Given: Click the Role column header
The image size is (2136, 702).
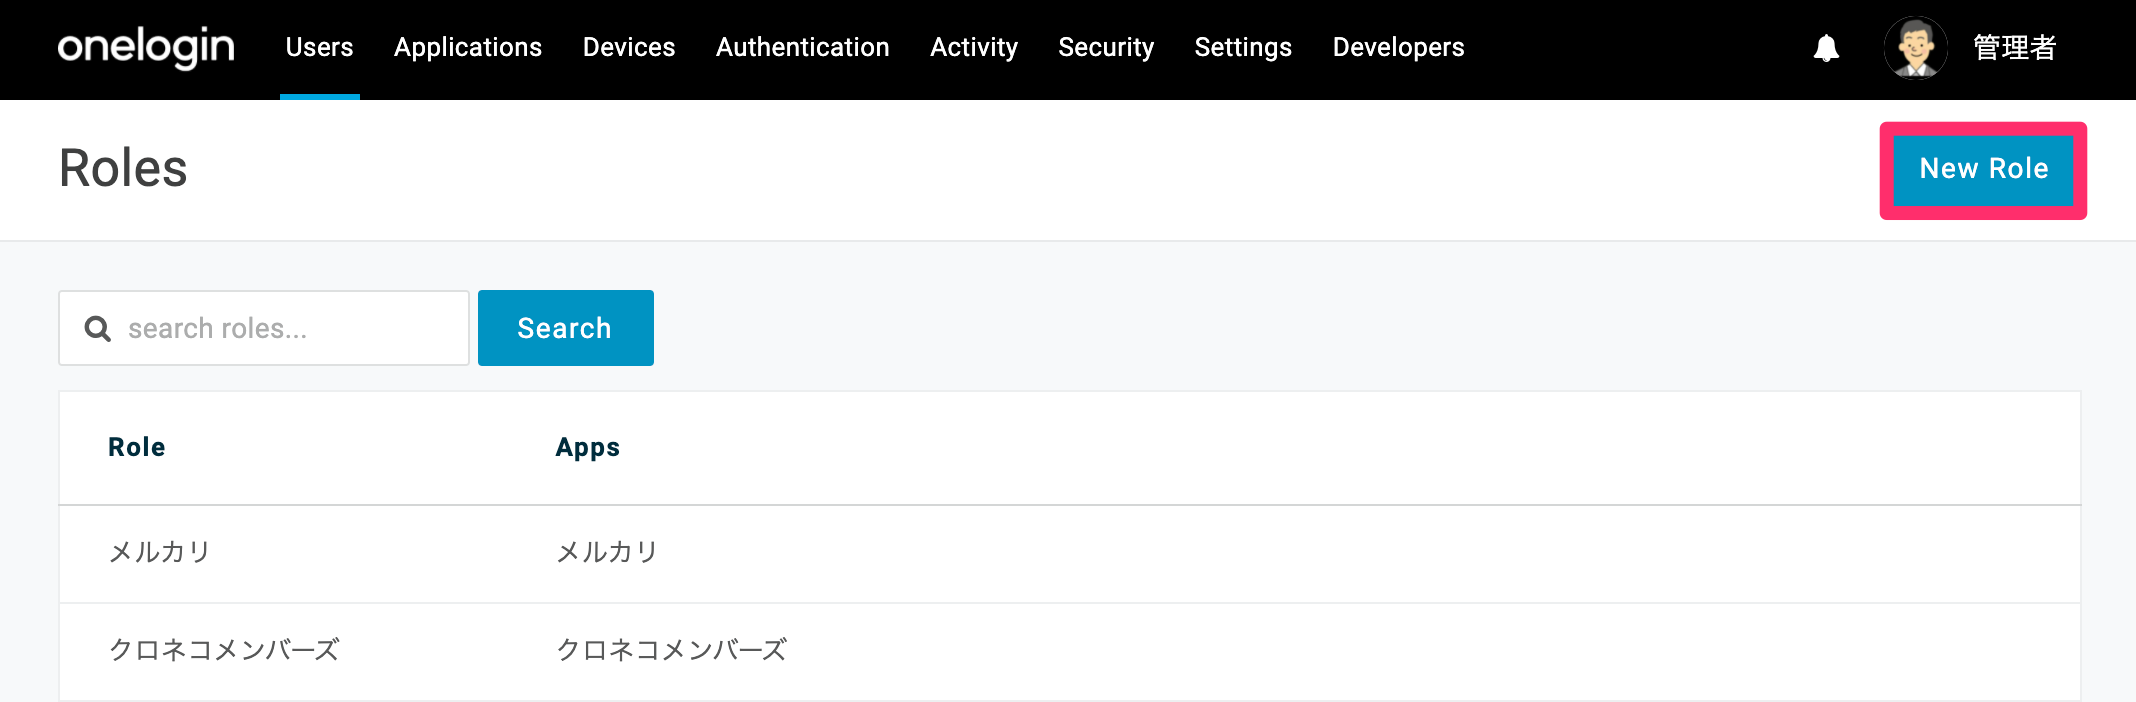Looking at the screenshot, I should point(137,447).
